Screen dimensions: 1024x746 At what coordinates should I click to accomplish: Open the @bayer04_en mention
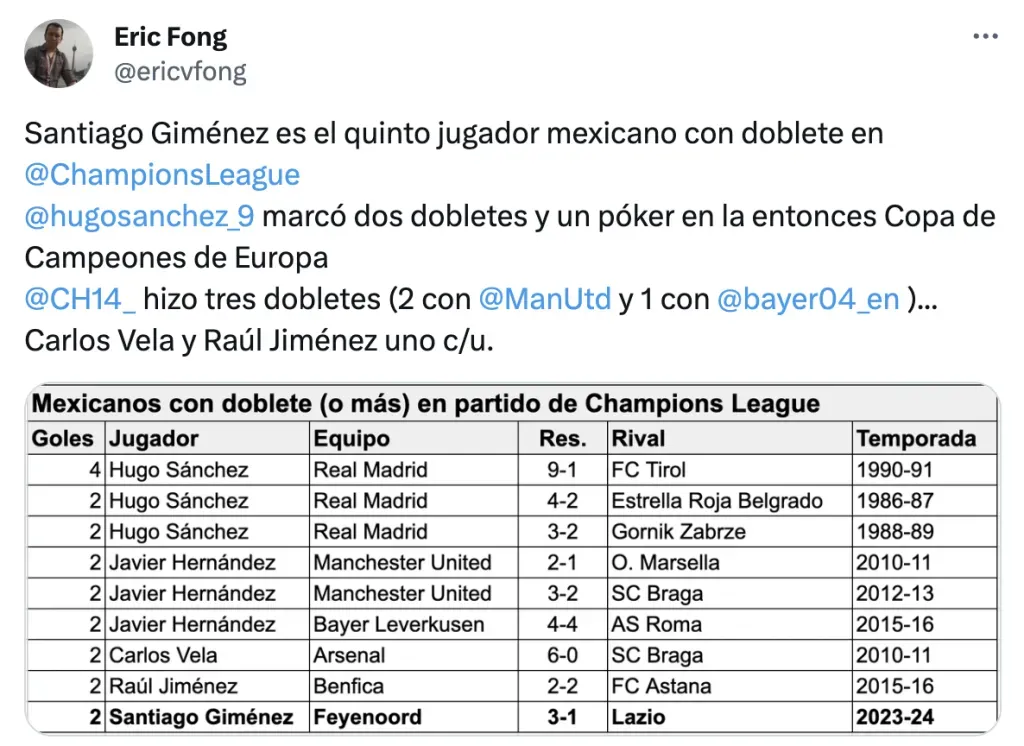tap(808, 299)
